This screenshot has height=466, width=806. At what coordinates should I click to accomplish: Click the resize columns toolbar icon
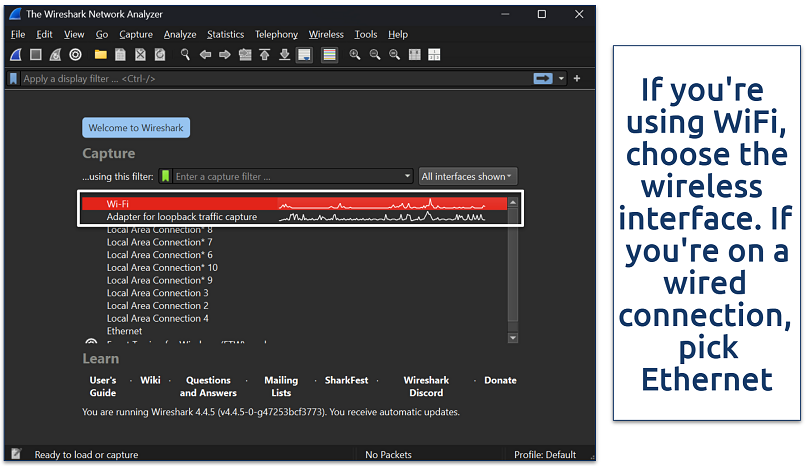click(x=413, y=54)
